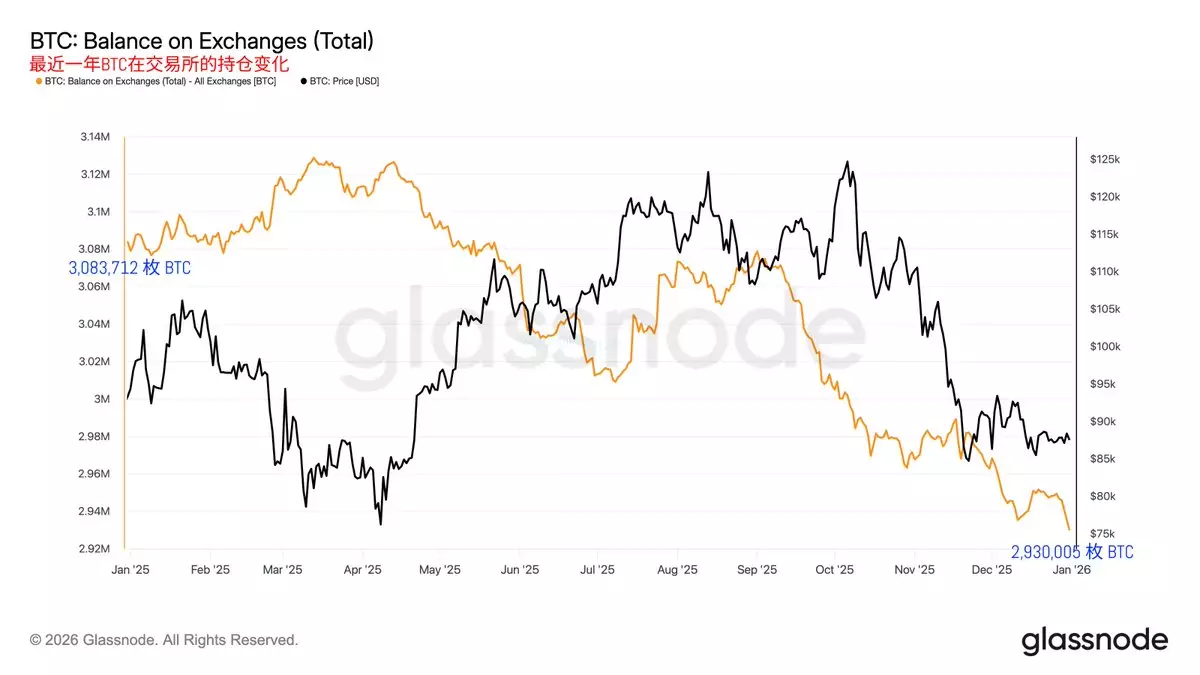Click the '3,083,712 枚 BTC' starting annotation
Screen dimensions: 1200x675
pyautogui.click(x=130, y=268)
